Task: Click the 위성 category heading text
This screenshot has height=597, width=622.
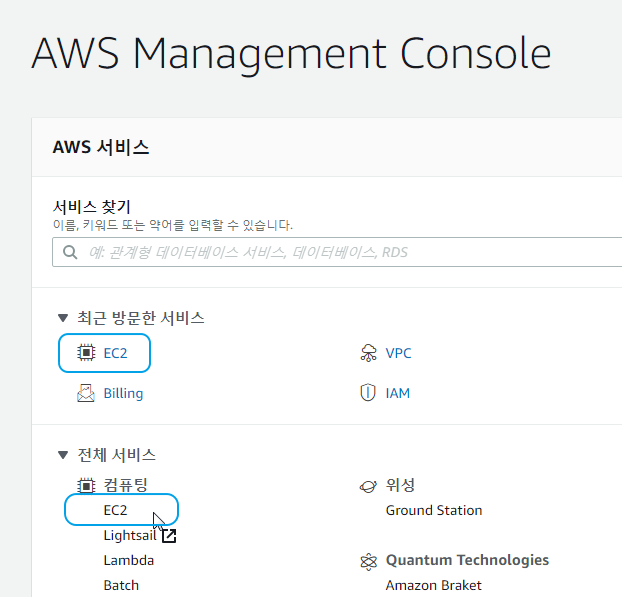Action: [400, 485]
